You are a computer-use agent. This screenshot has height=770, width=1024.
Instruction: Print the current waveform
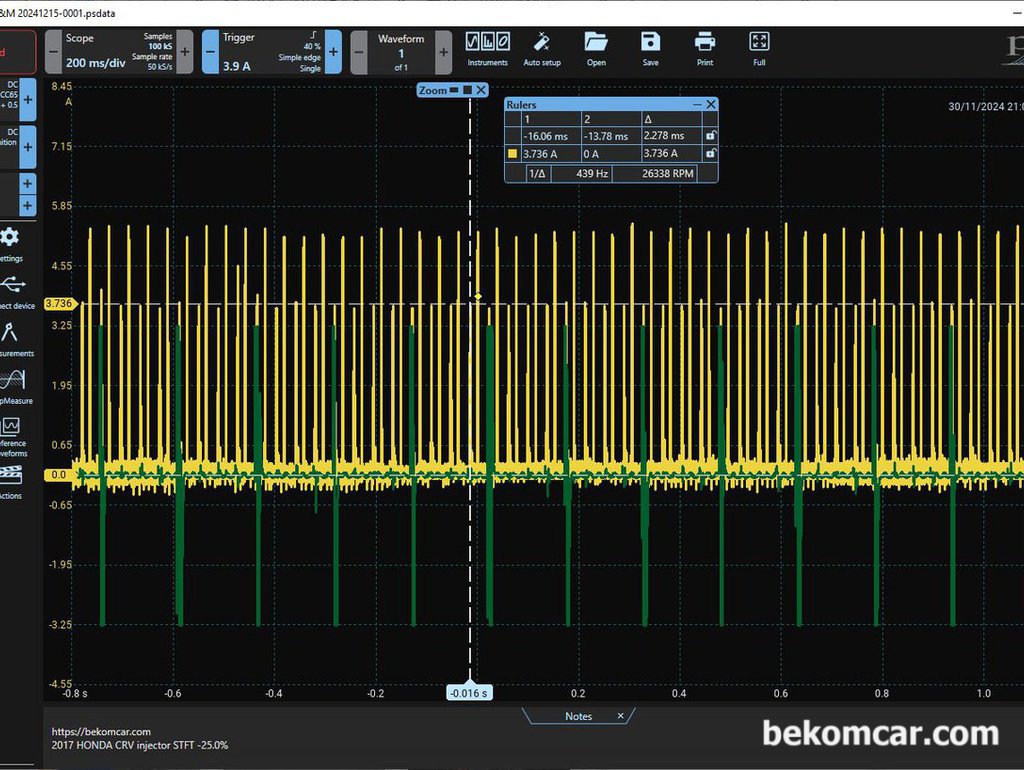[705, 42]
